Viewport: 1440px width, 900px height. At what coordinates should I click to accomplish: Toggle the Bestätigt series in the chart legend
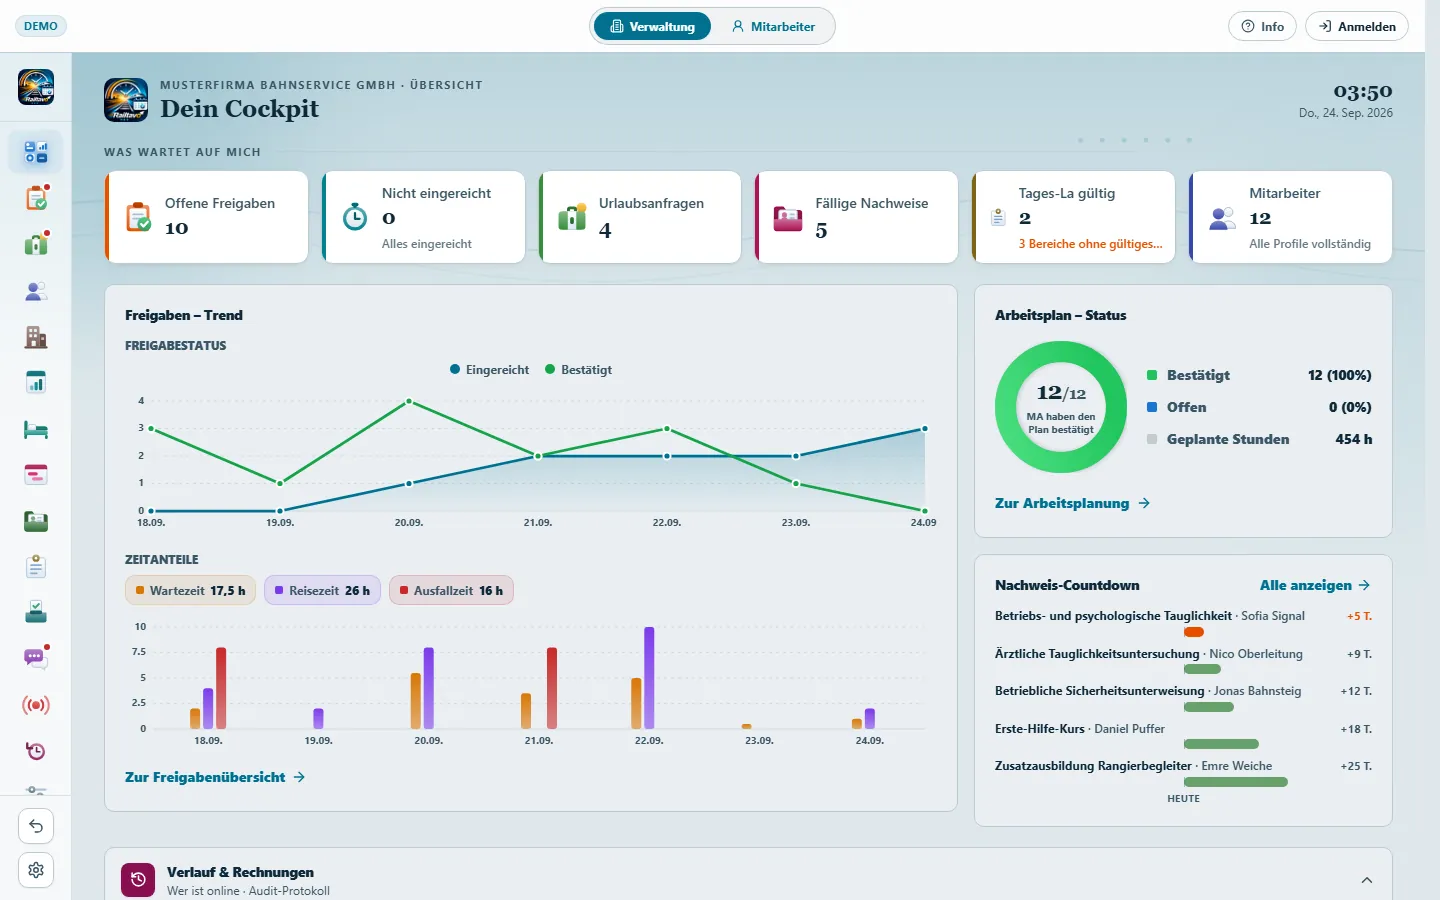[x=578, y=370]
